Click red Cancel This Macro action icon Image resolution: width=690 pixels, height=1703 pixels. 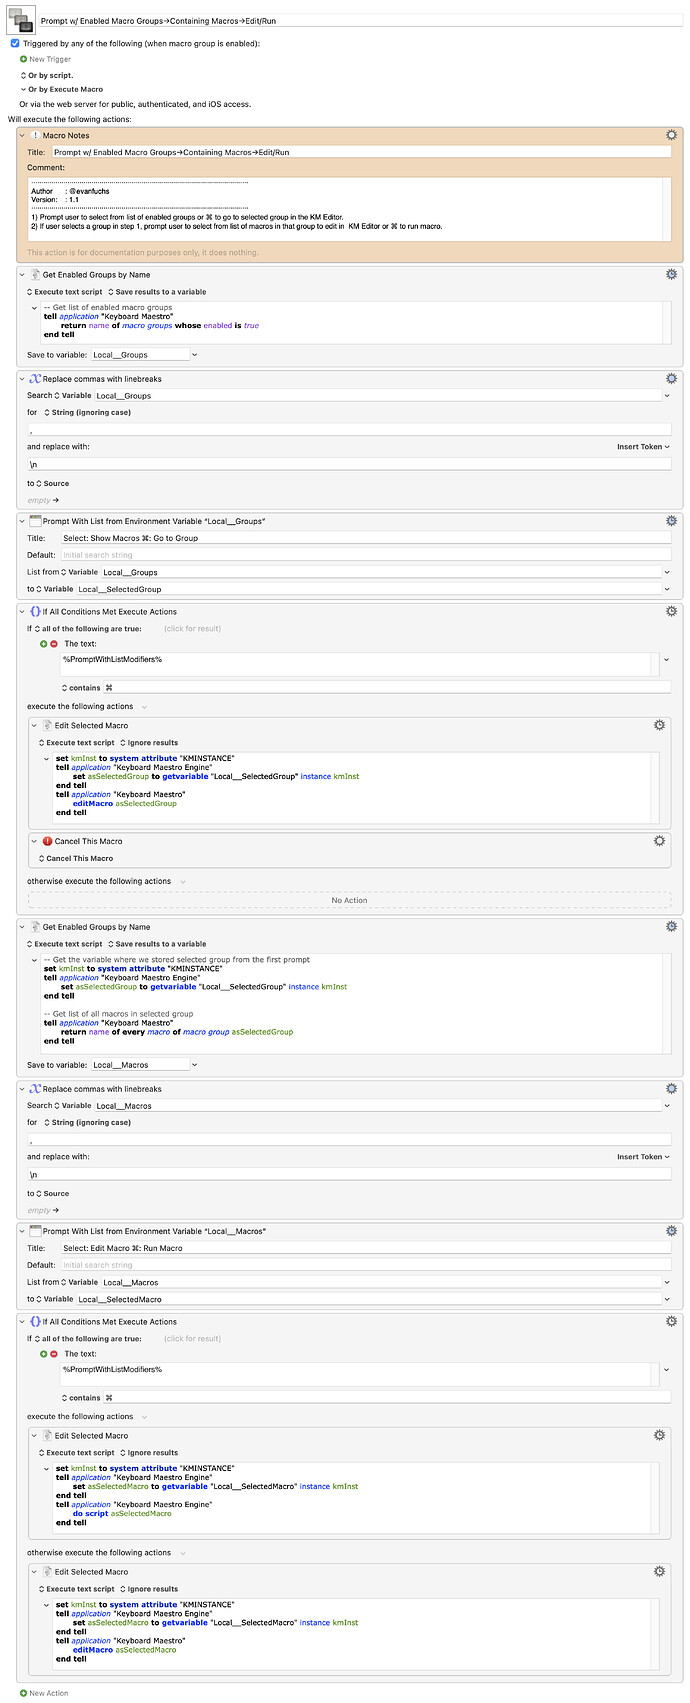47,841
